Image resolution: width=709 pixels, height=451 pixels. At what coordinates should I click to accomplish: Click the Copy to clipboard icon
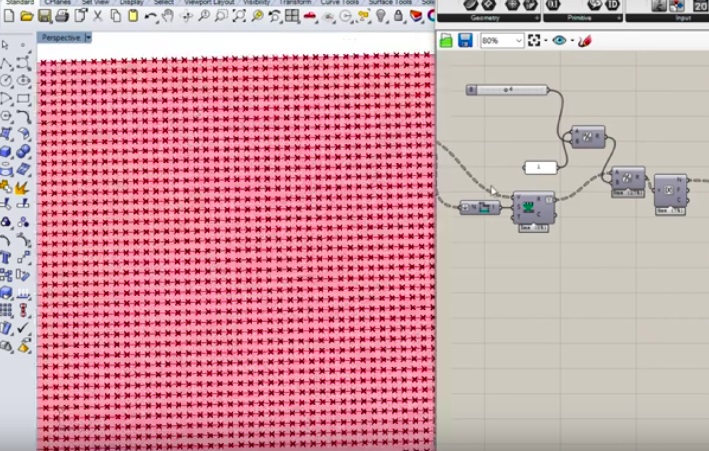coord(116,16)
